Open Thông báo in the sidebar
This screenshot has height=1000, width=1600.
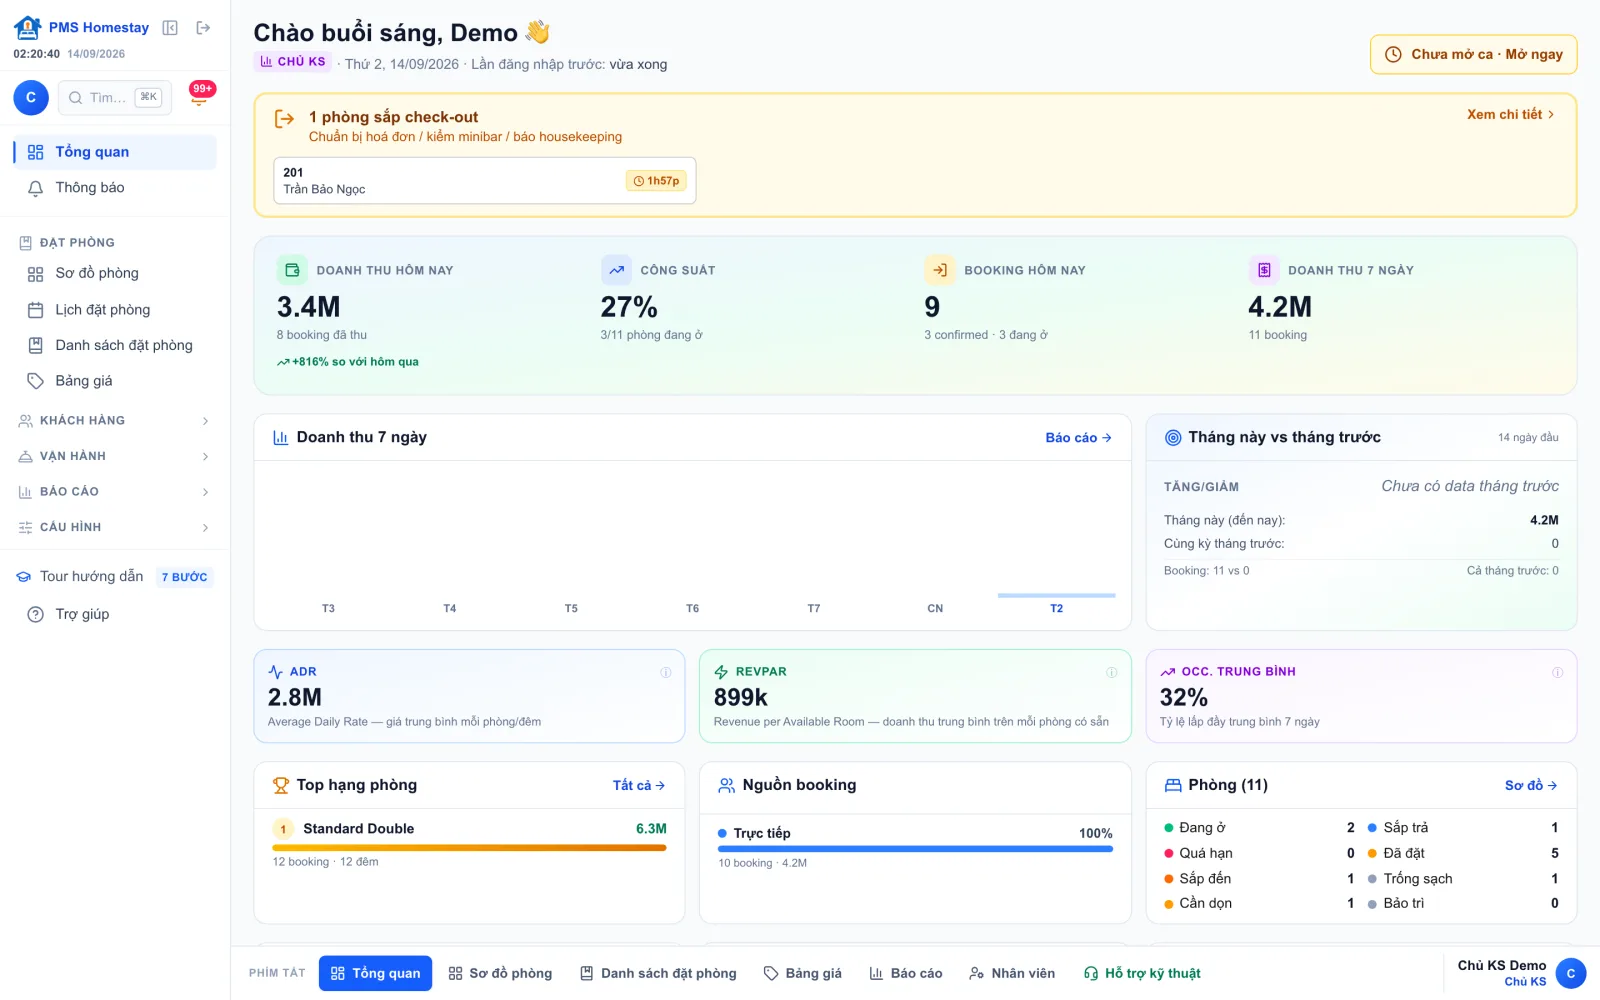(x=115, y=188)
